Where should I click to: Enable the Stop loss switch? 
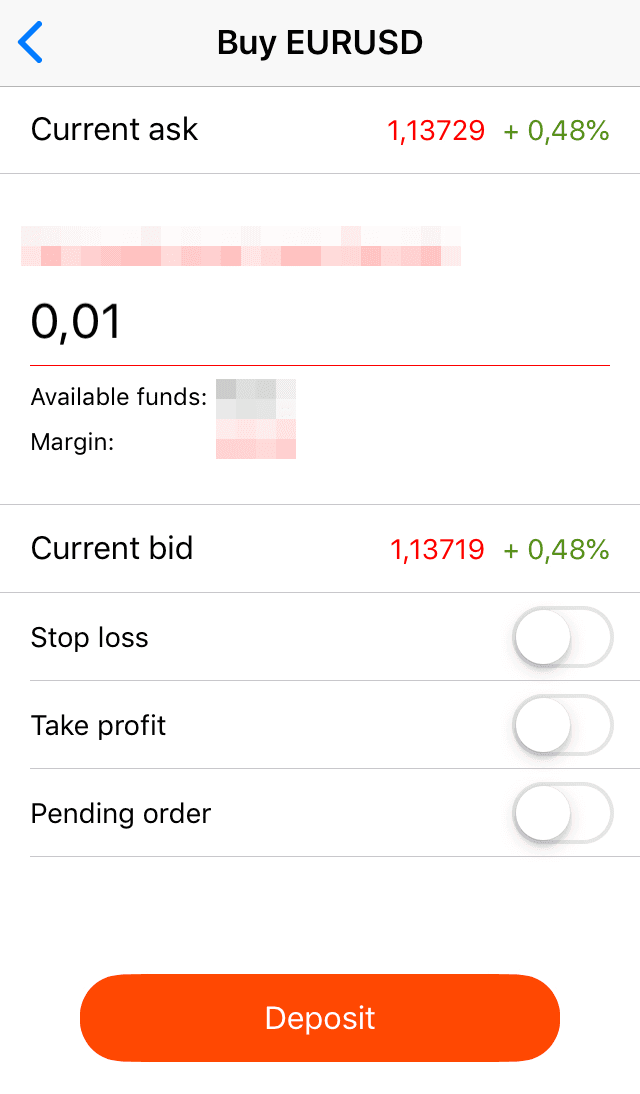tap(562, 637)
